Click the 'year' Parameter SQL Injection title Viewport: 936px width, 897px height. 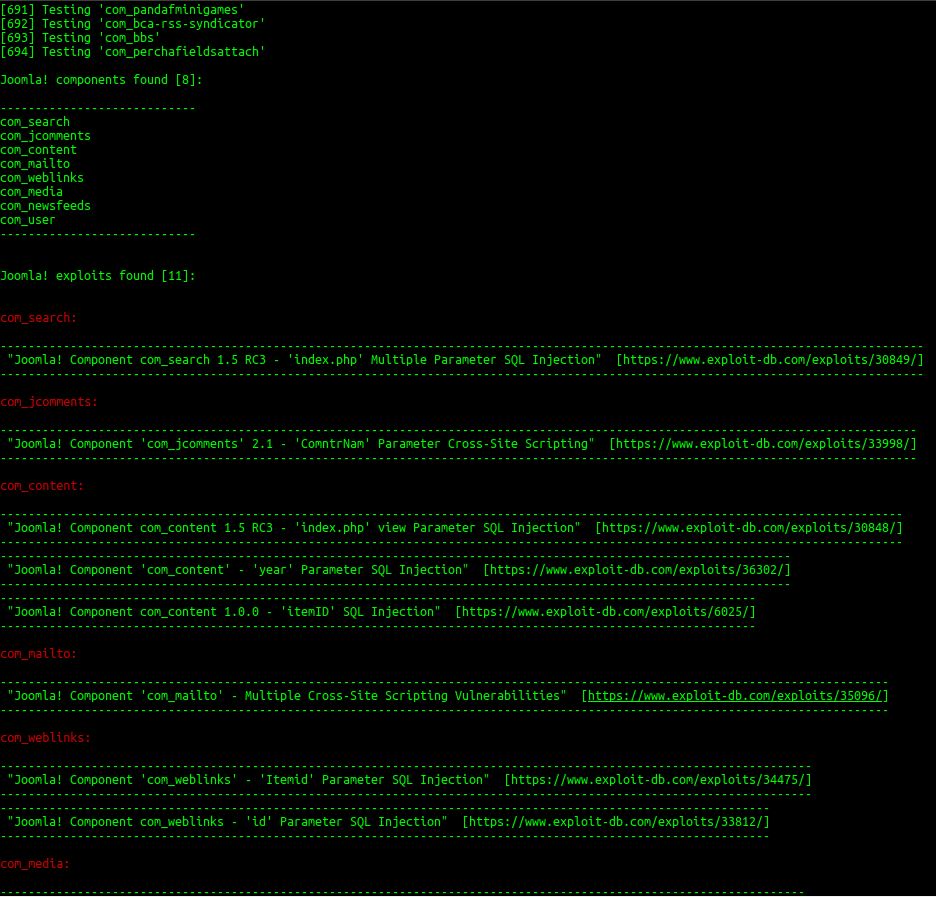click(x=238, y=570)
